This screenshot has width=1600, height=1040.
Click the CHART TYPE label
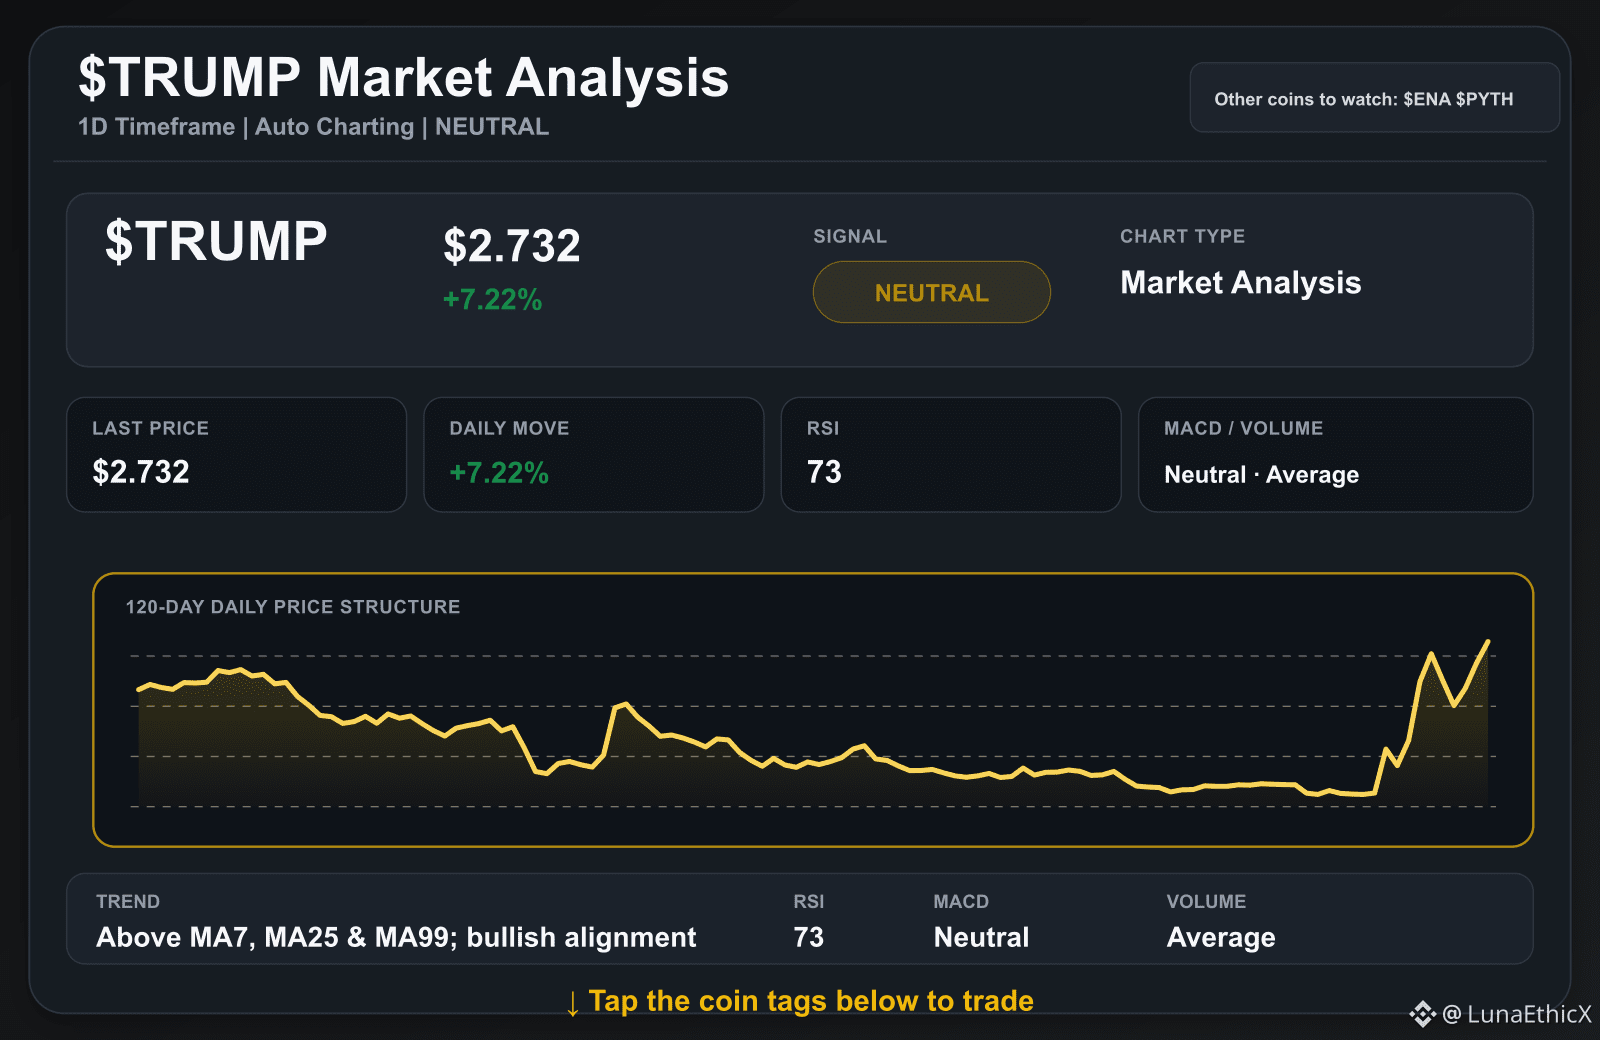[x=1182, y=236]
